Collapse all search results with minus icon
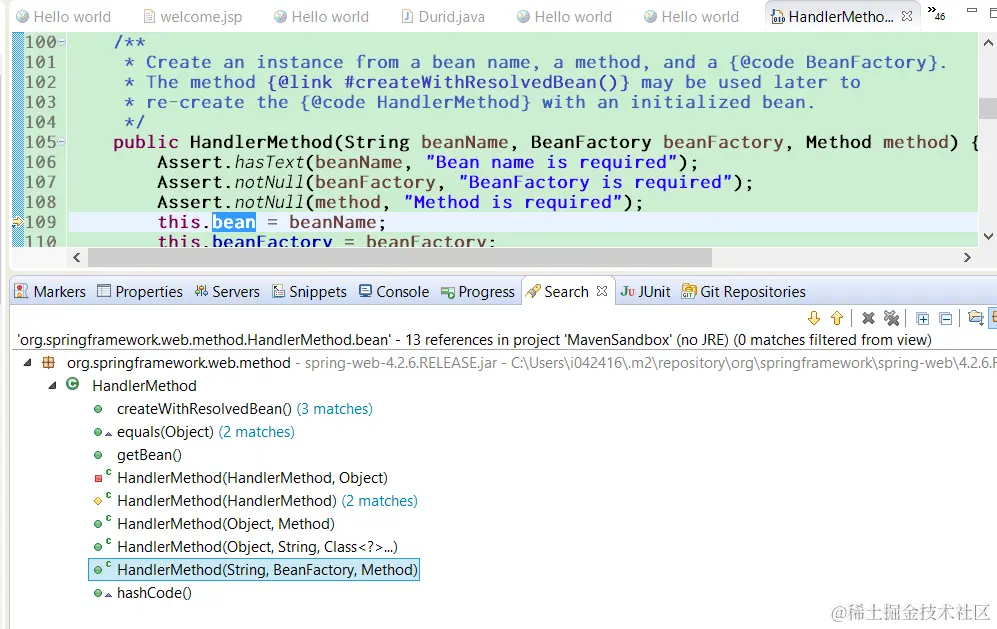The width and height of the screenshot is (997, 629). click(x=945, y=319)
